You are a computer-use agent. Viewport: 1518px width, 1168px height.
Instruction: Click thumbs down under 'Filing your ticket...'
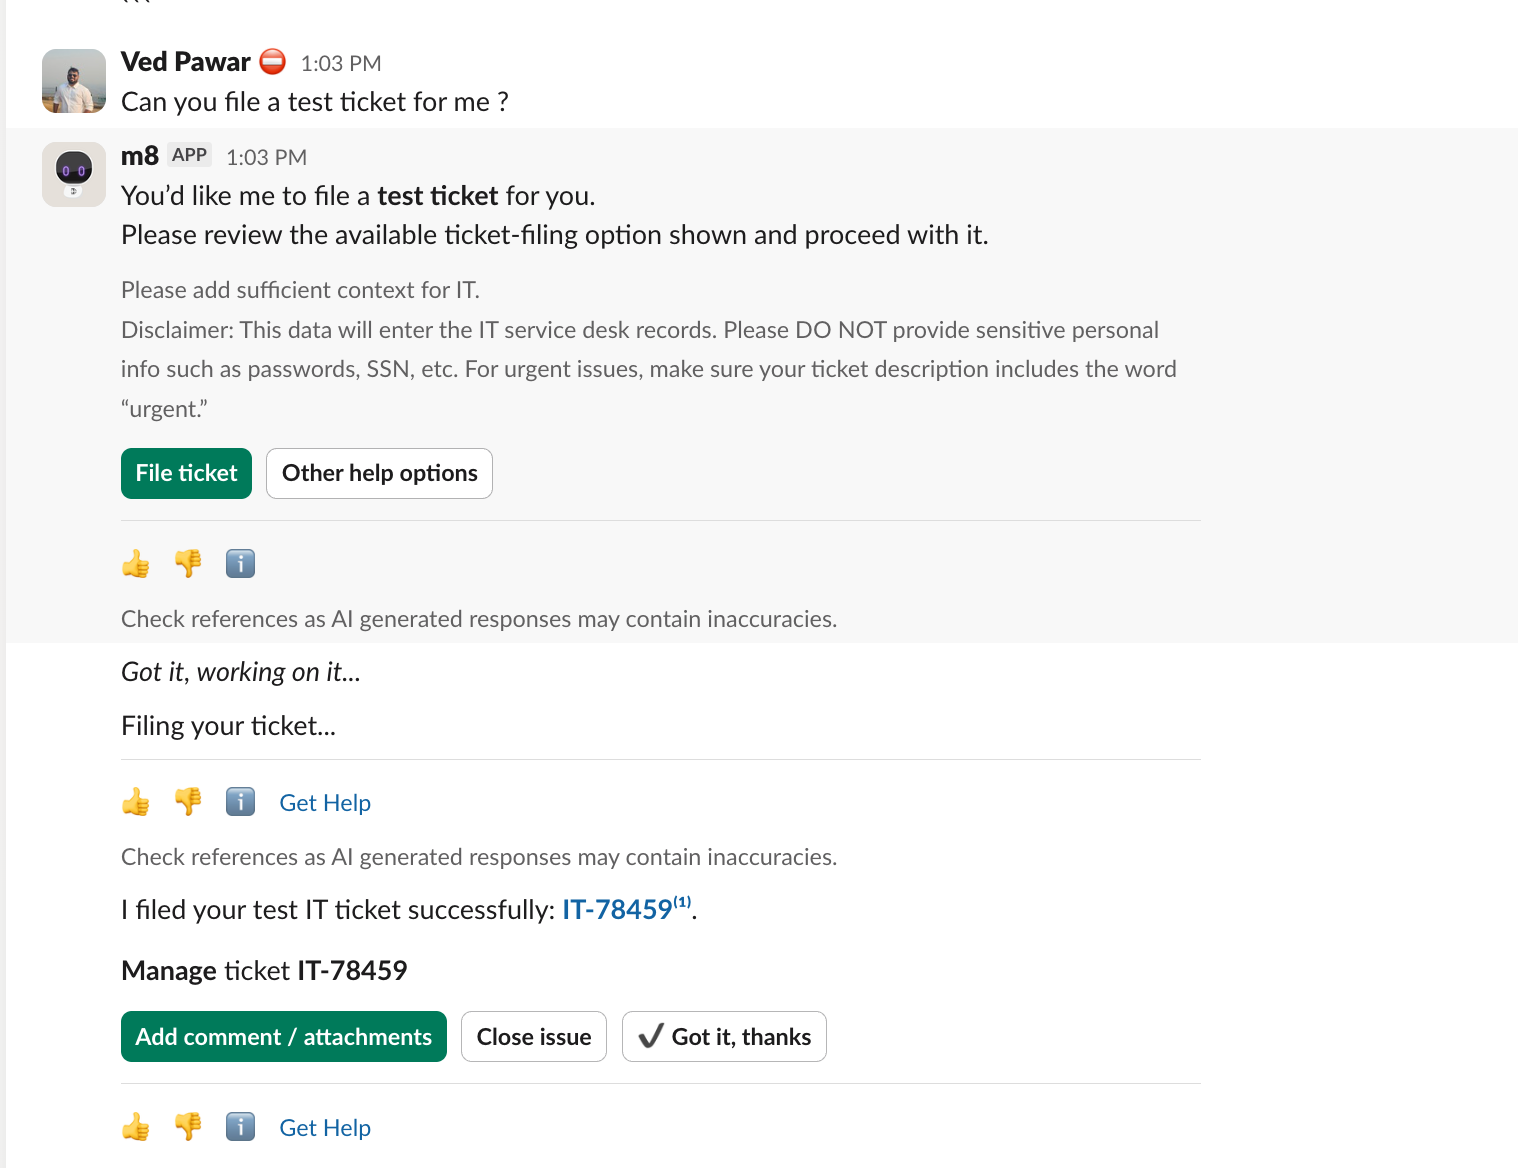click(x=188, y=802)
